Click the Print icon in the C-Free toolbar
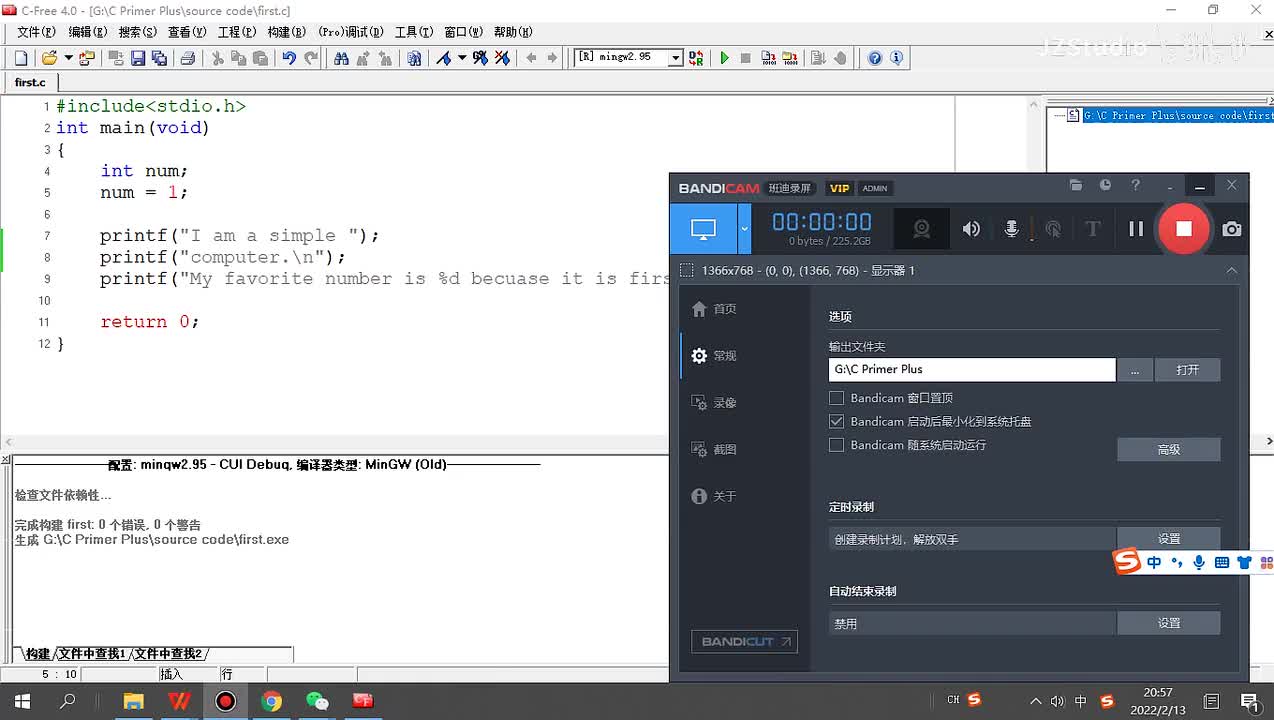Image resolution: width=1274 pixels, height=720 pixels. [x=187, y=58]
